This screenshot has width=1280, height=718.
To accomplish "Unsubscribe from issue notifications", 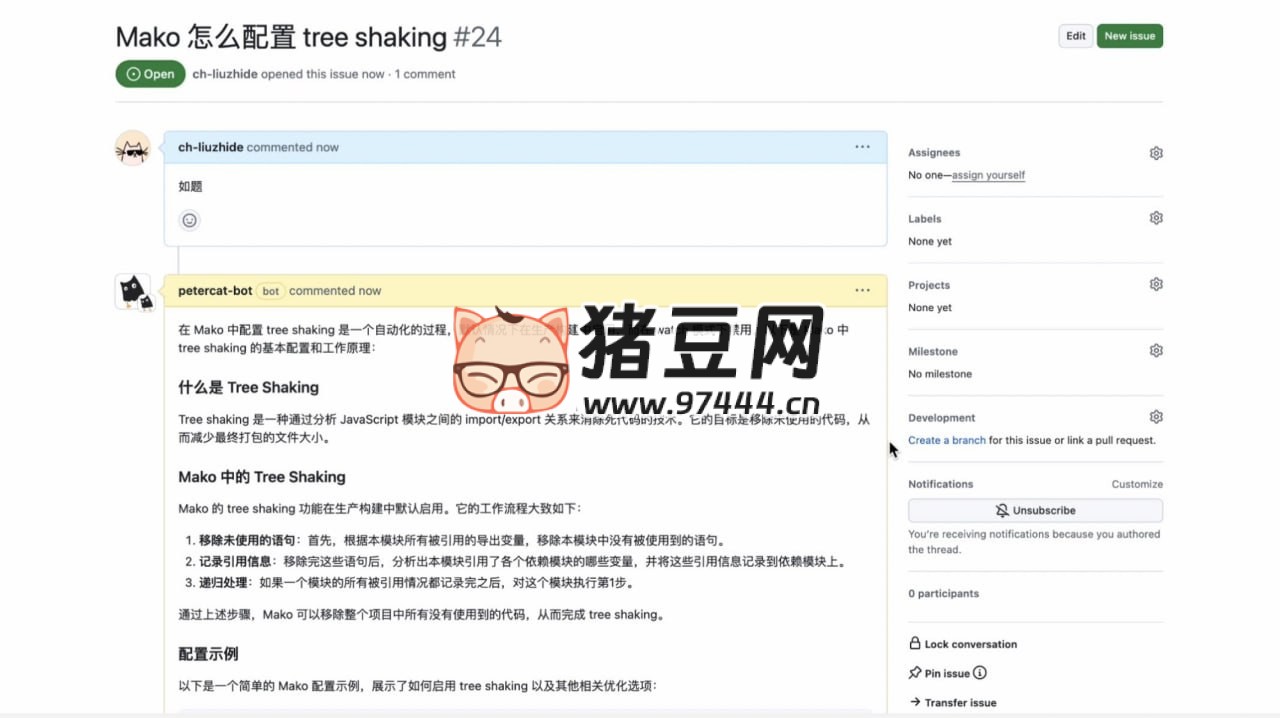I will (1035, 510).
